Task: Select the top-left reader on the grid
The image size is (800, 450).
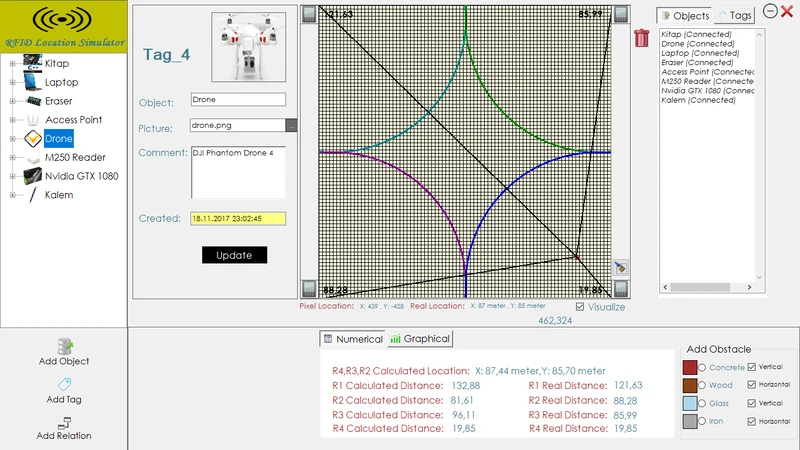Action: click(x=309, y=13)
